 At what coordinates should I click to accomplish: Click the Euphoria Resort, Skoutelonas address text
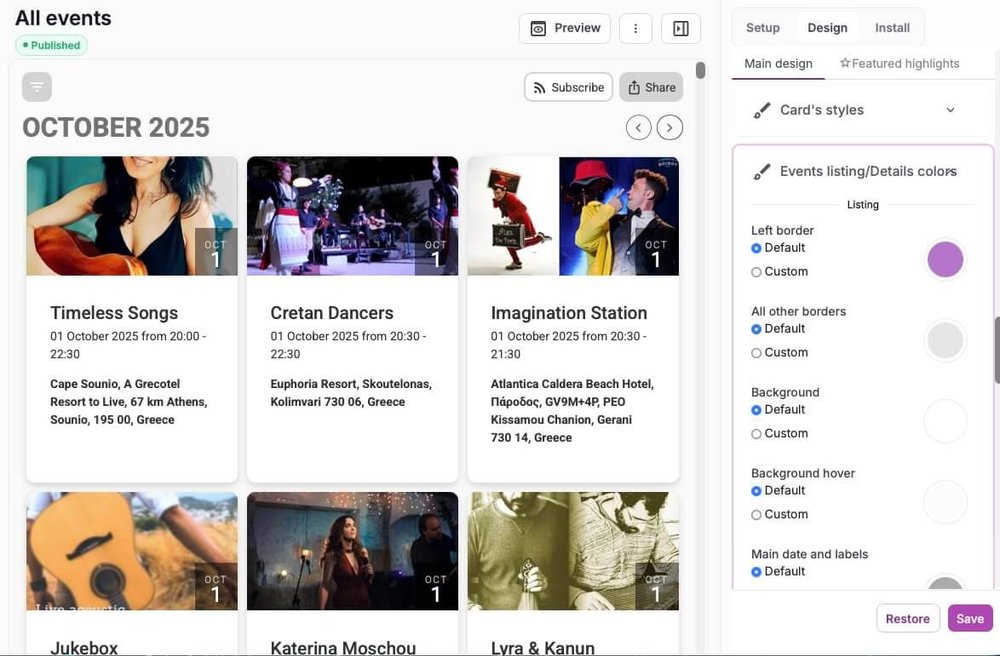[x=351, y=393]
